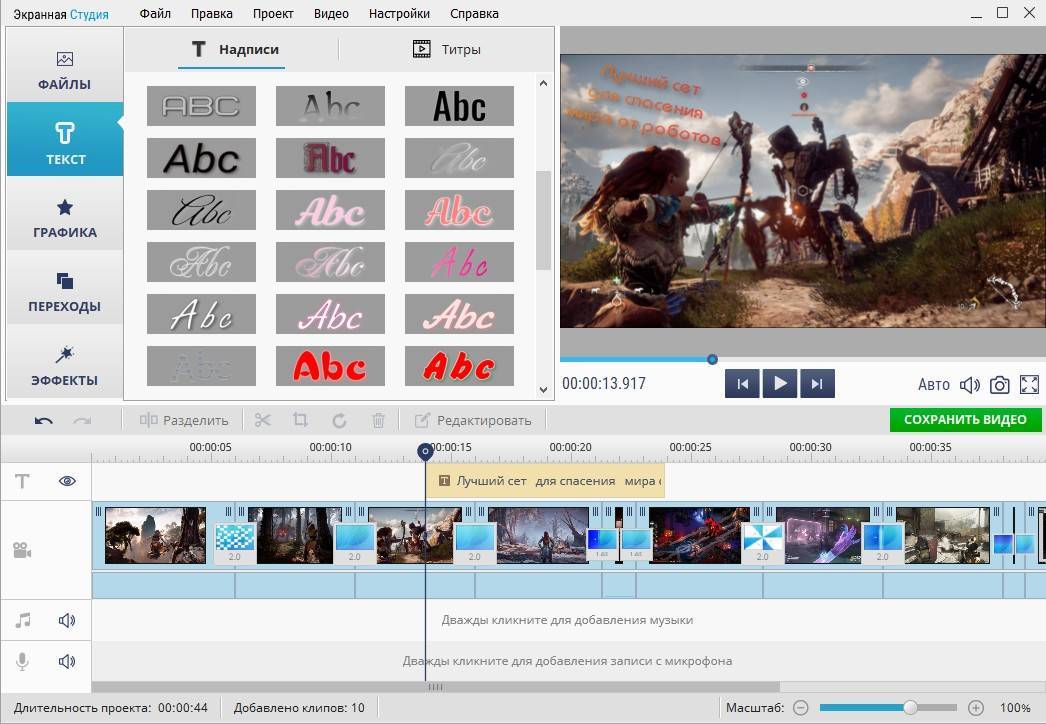
Task: Click the Разделить button
Action: pos(185,420)
